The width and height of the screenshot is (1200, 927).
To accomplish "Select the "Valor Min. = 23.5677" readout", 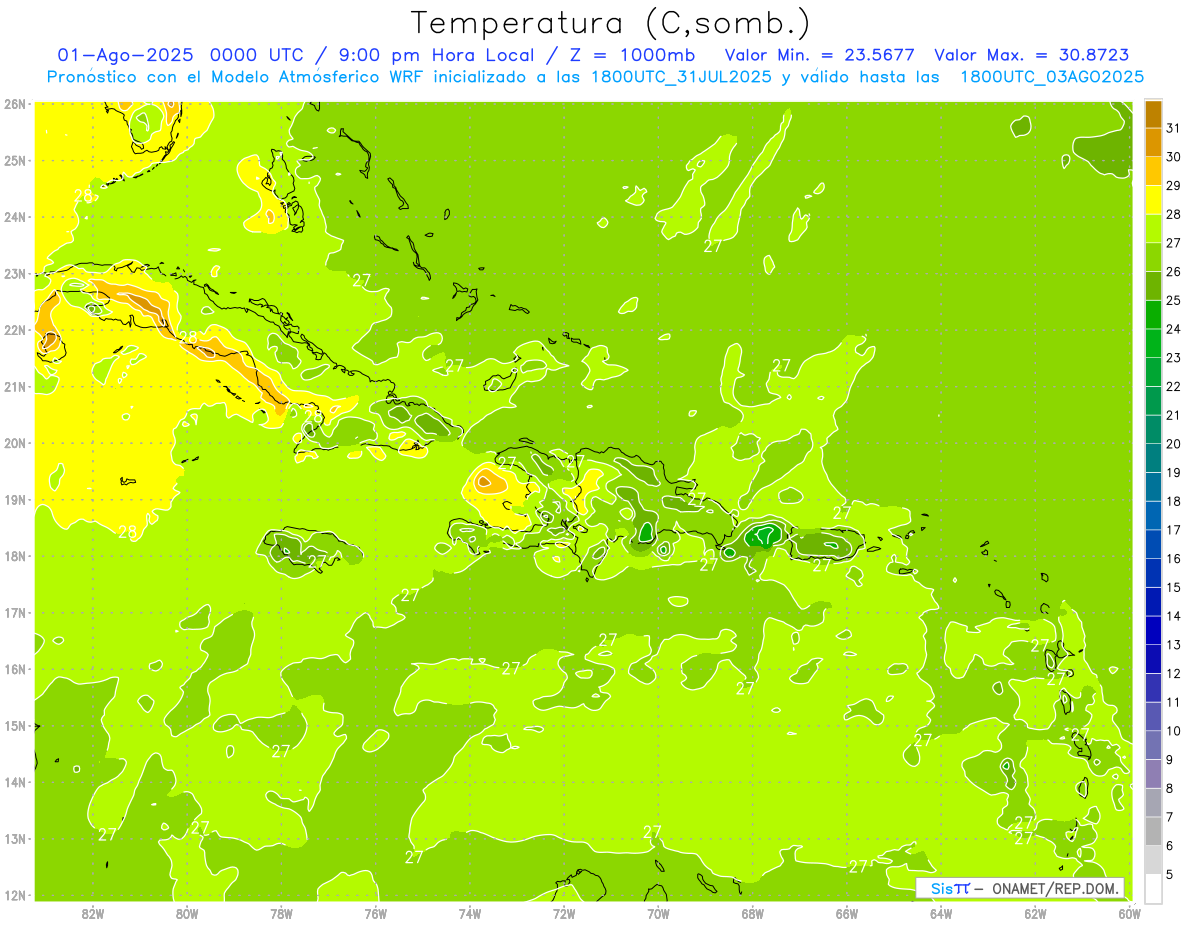I will [x=820, y=55].
